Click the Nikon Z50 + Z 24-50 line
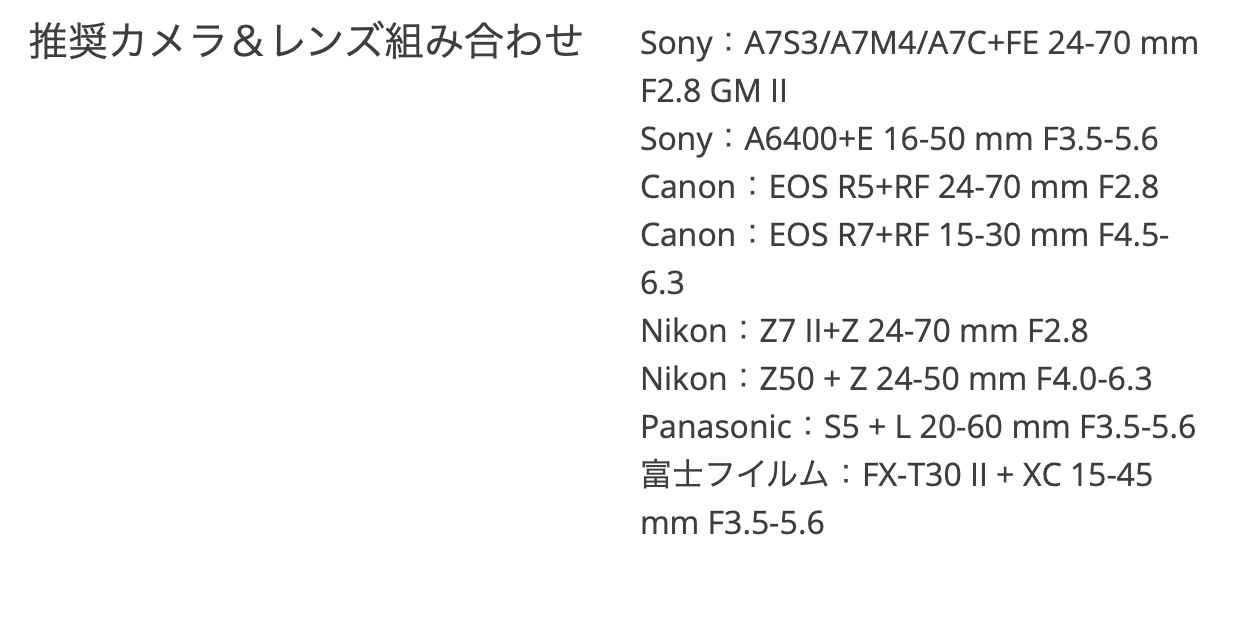This screenshot has width=1242, height=618. click(896, 379)
